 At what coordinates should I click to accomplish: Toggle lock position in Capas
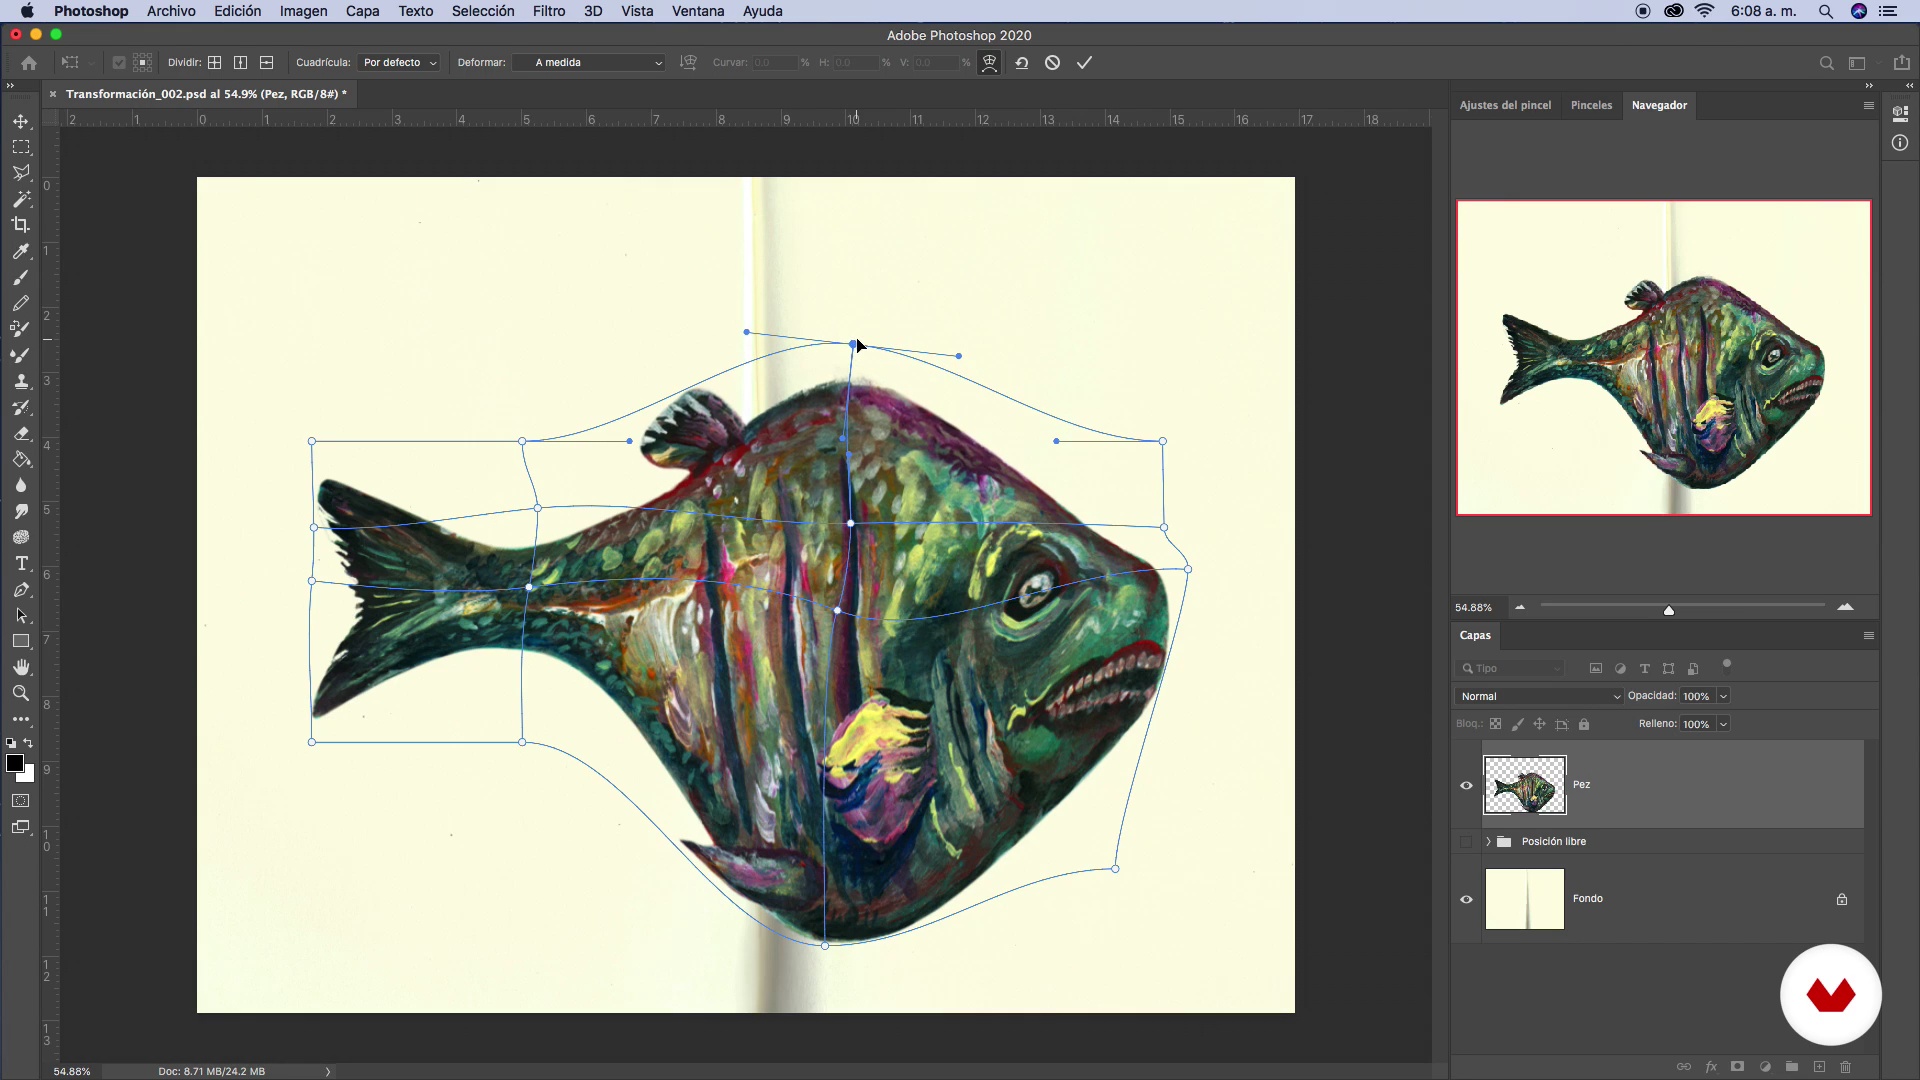tap(1539, 724)
